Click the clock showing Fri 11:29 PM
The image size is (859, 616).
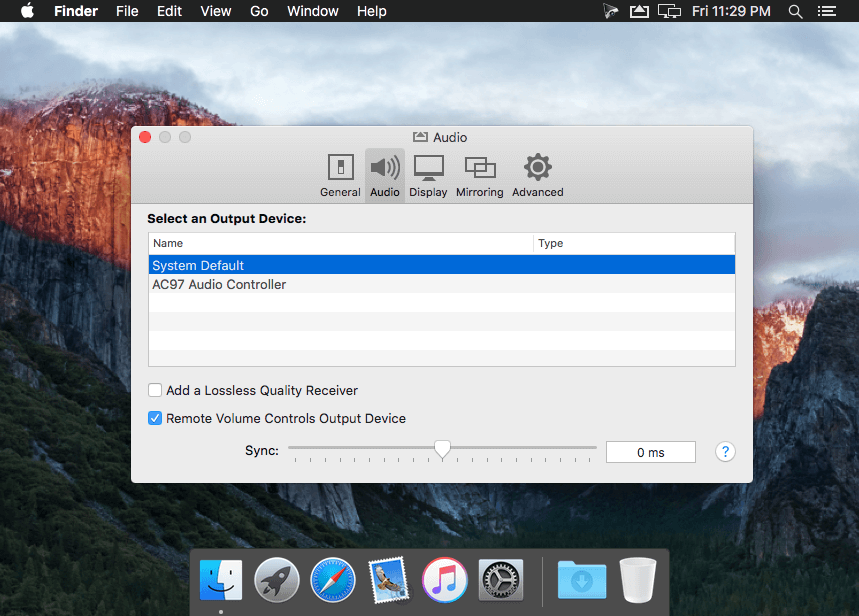pyautogui.click(x=731, y=11)
